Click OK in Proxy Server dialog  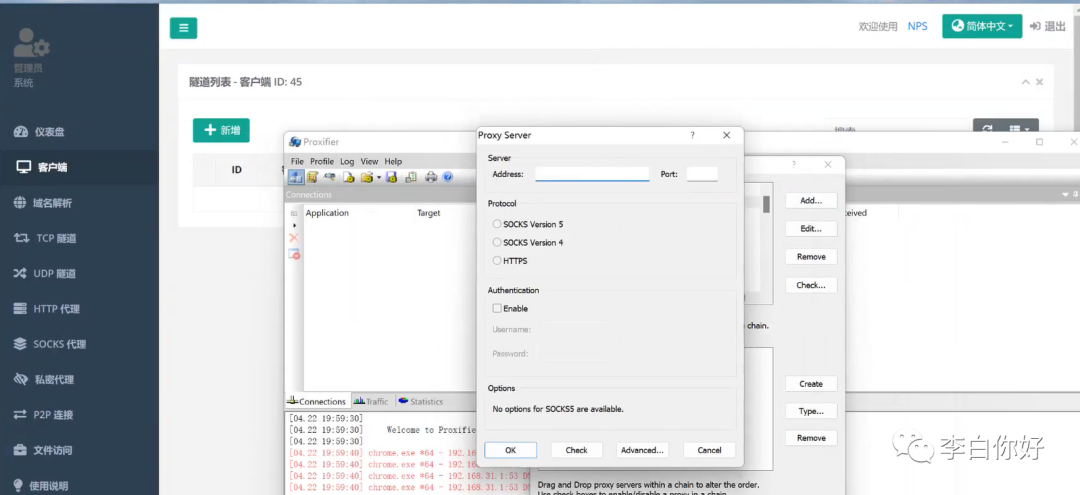(x=510, y=450)
